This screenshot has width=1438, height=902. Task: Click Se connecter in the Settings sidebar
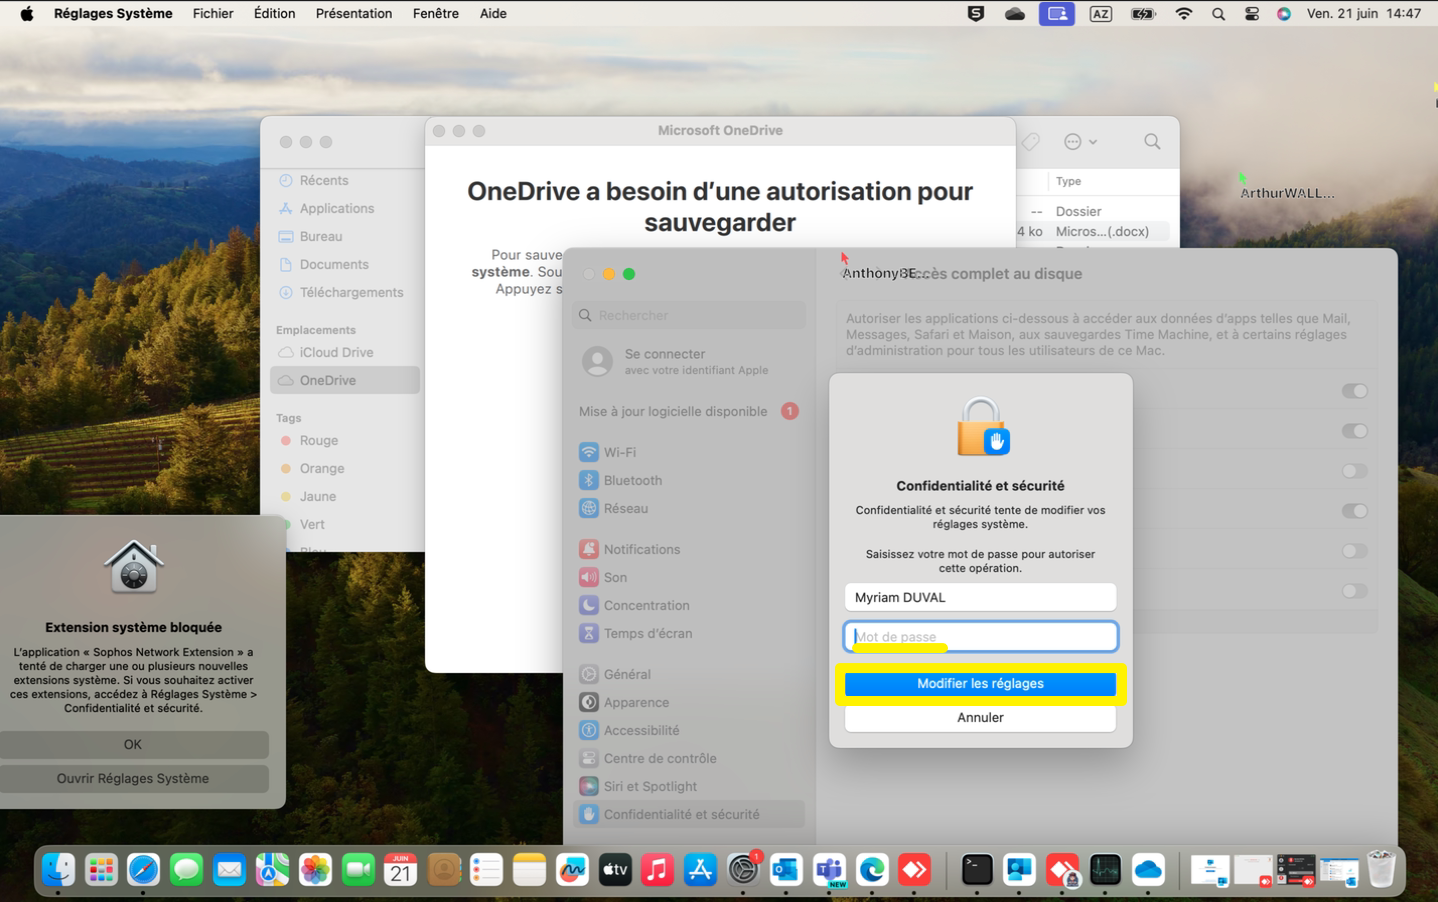tap(690, 361)
